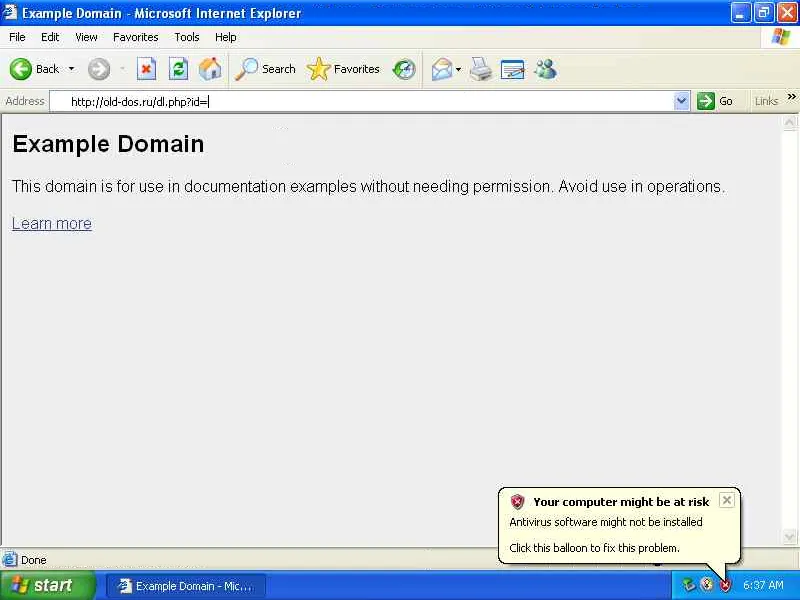
Task: Open the Search pane with magnifier
Action: pyautogui.click(x=265, y=69)
